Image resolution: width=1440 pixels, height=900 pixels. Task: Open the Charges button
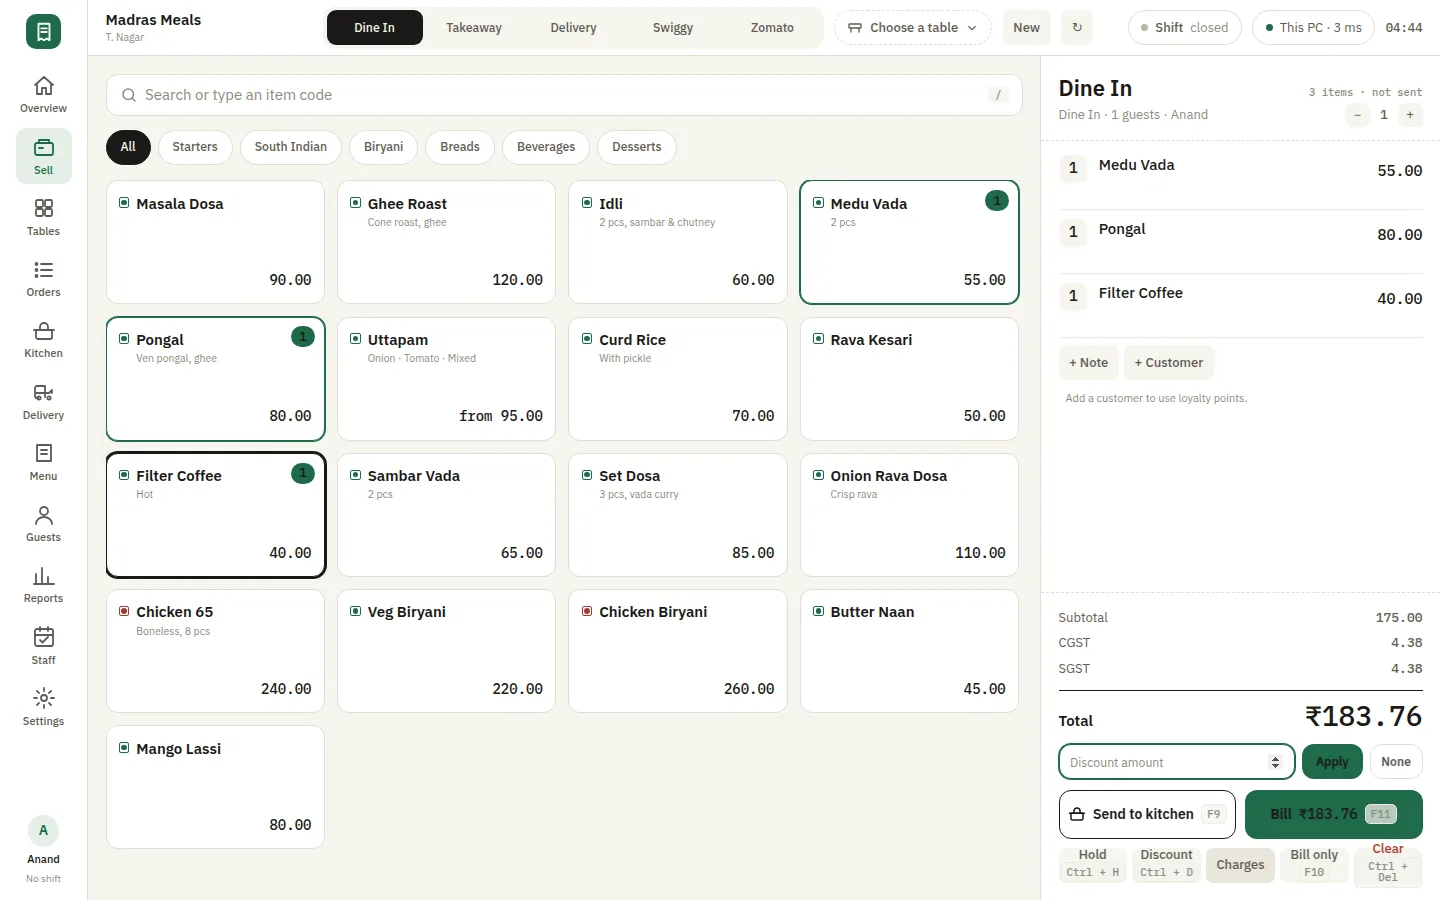pos(1240,865)
